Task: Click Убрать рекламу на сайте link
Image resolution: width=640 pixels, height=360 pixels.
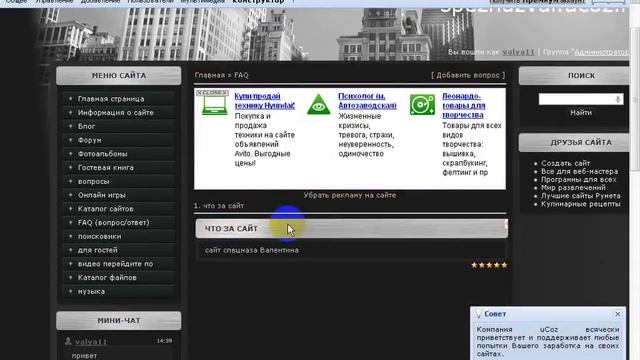Action: (x=350, y=195)
